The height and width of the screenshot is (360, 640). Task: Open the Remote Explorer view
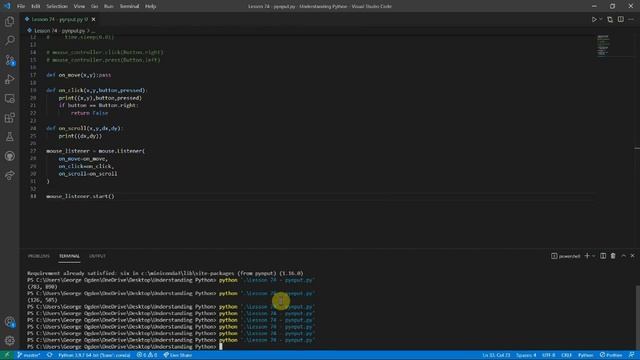point(9,98)
